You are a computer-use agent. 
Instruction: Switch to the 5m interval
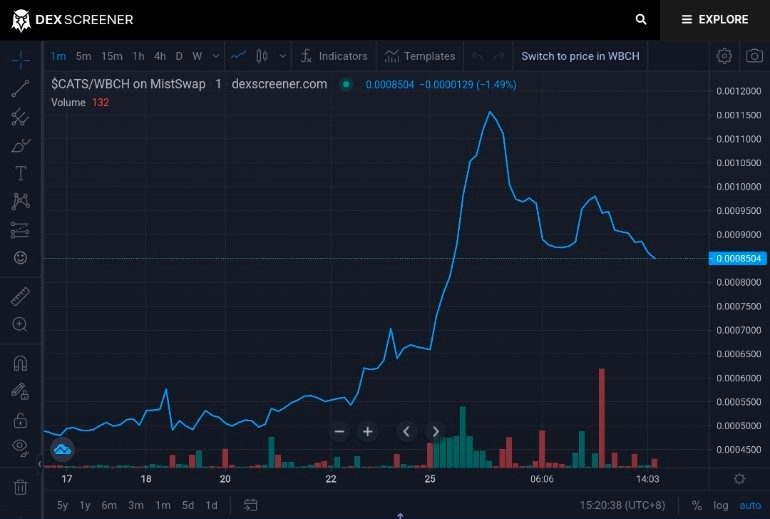click(x=83, y=56)
